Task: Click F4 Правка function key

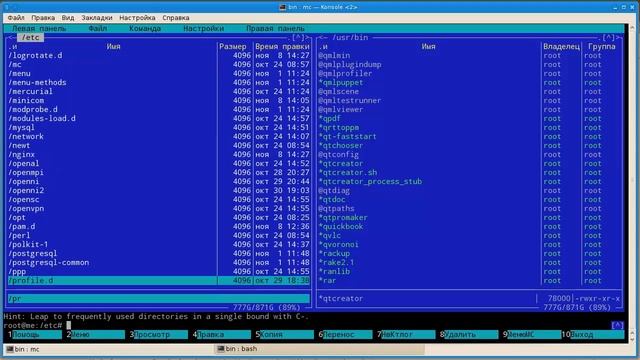Action: (x=222, y=334)
